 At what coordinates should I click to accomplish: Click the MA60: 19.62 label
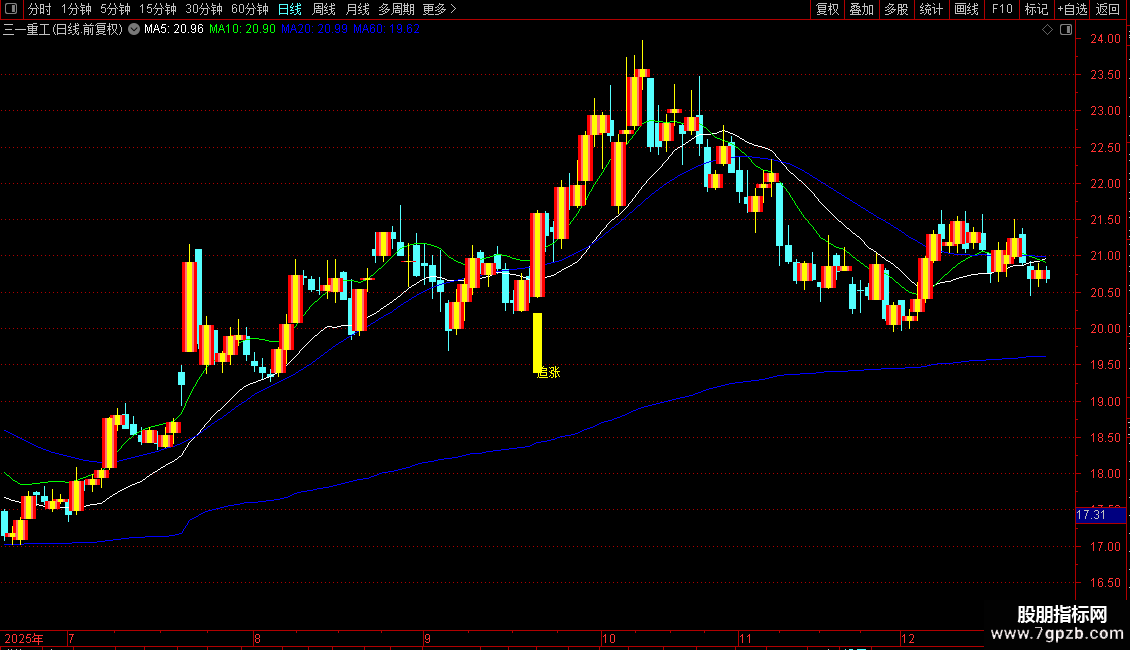(386, 30)
